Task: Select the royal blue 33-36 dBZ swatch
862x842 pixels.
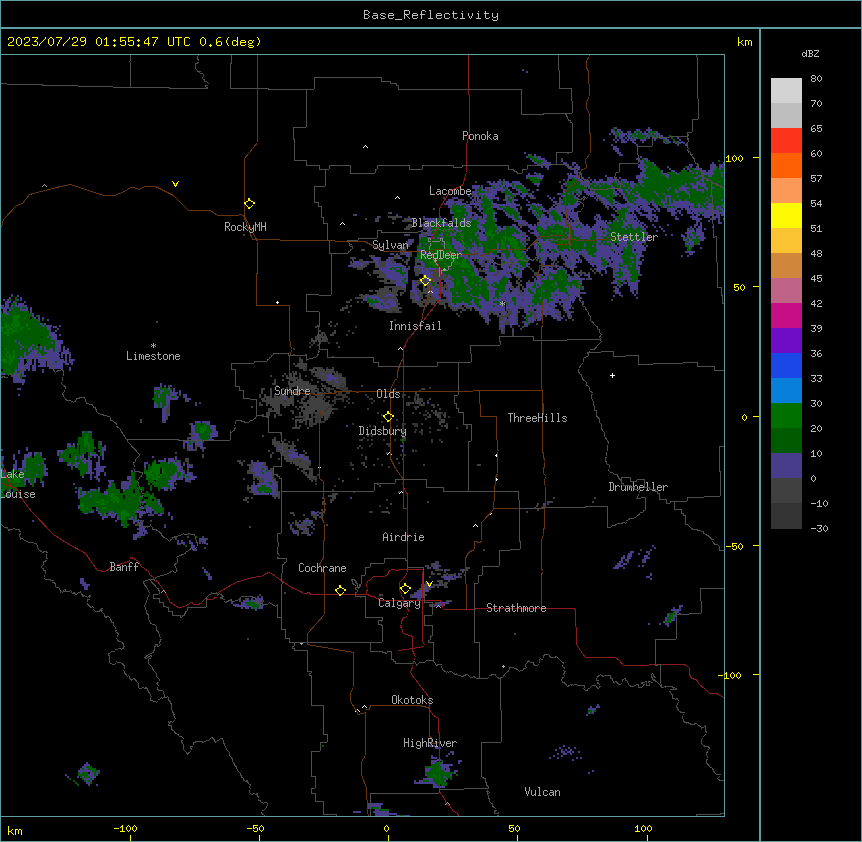Action: [x=786, y=365]
